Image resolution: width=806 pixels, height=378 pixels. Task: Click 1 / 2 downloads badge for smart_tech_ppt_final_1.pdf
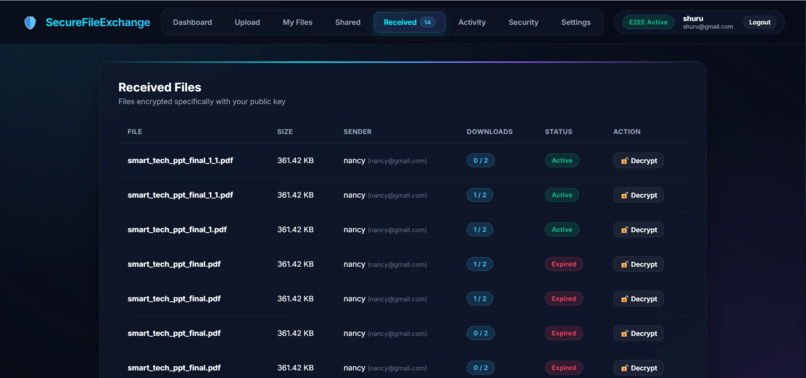480,229
